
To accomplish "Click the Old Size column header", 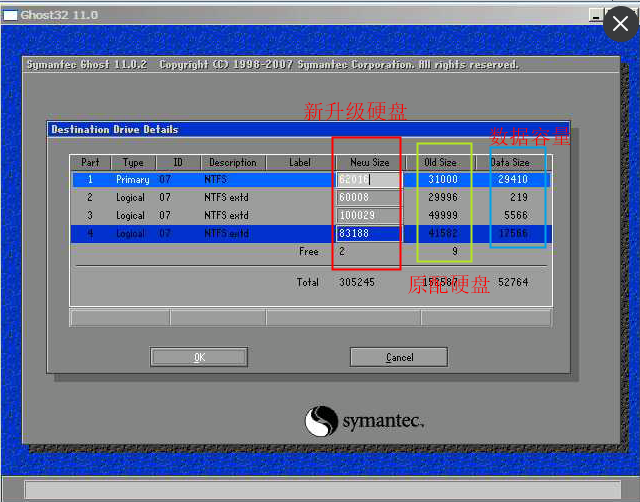I will point(440,162).
